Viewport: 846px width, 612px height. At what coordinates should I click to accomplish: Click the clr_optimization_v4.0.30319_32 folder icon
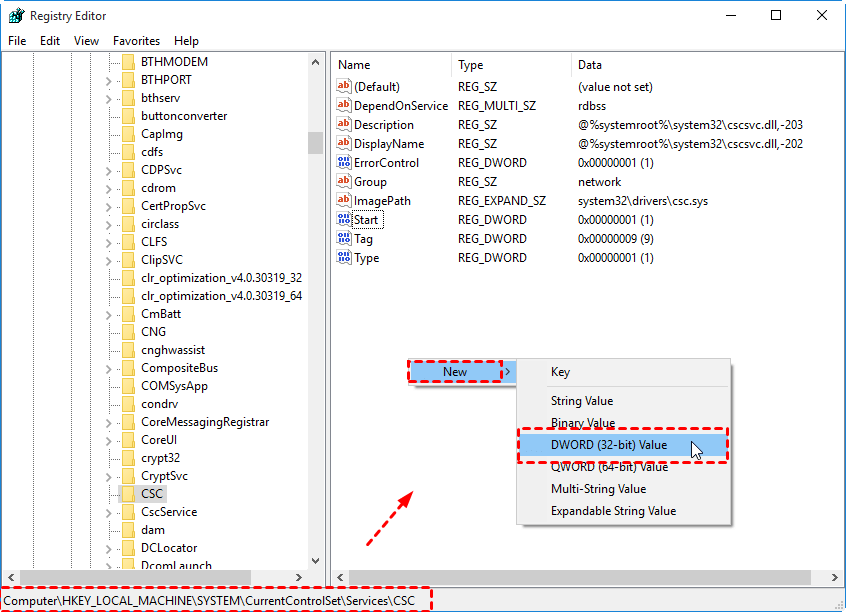tap(128, 277)
